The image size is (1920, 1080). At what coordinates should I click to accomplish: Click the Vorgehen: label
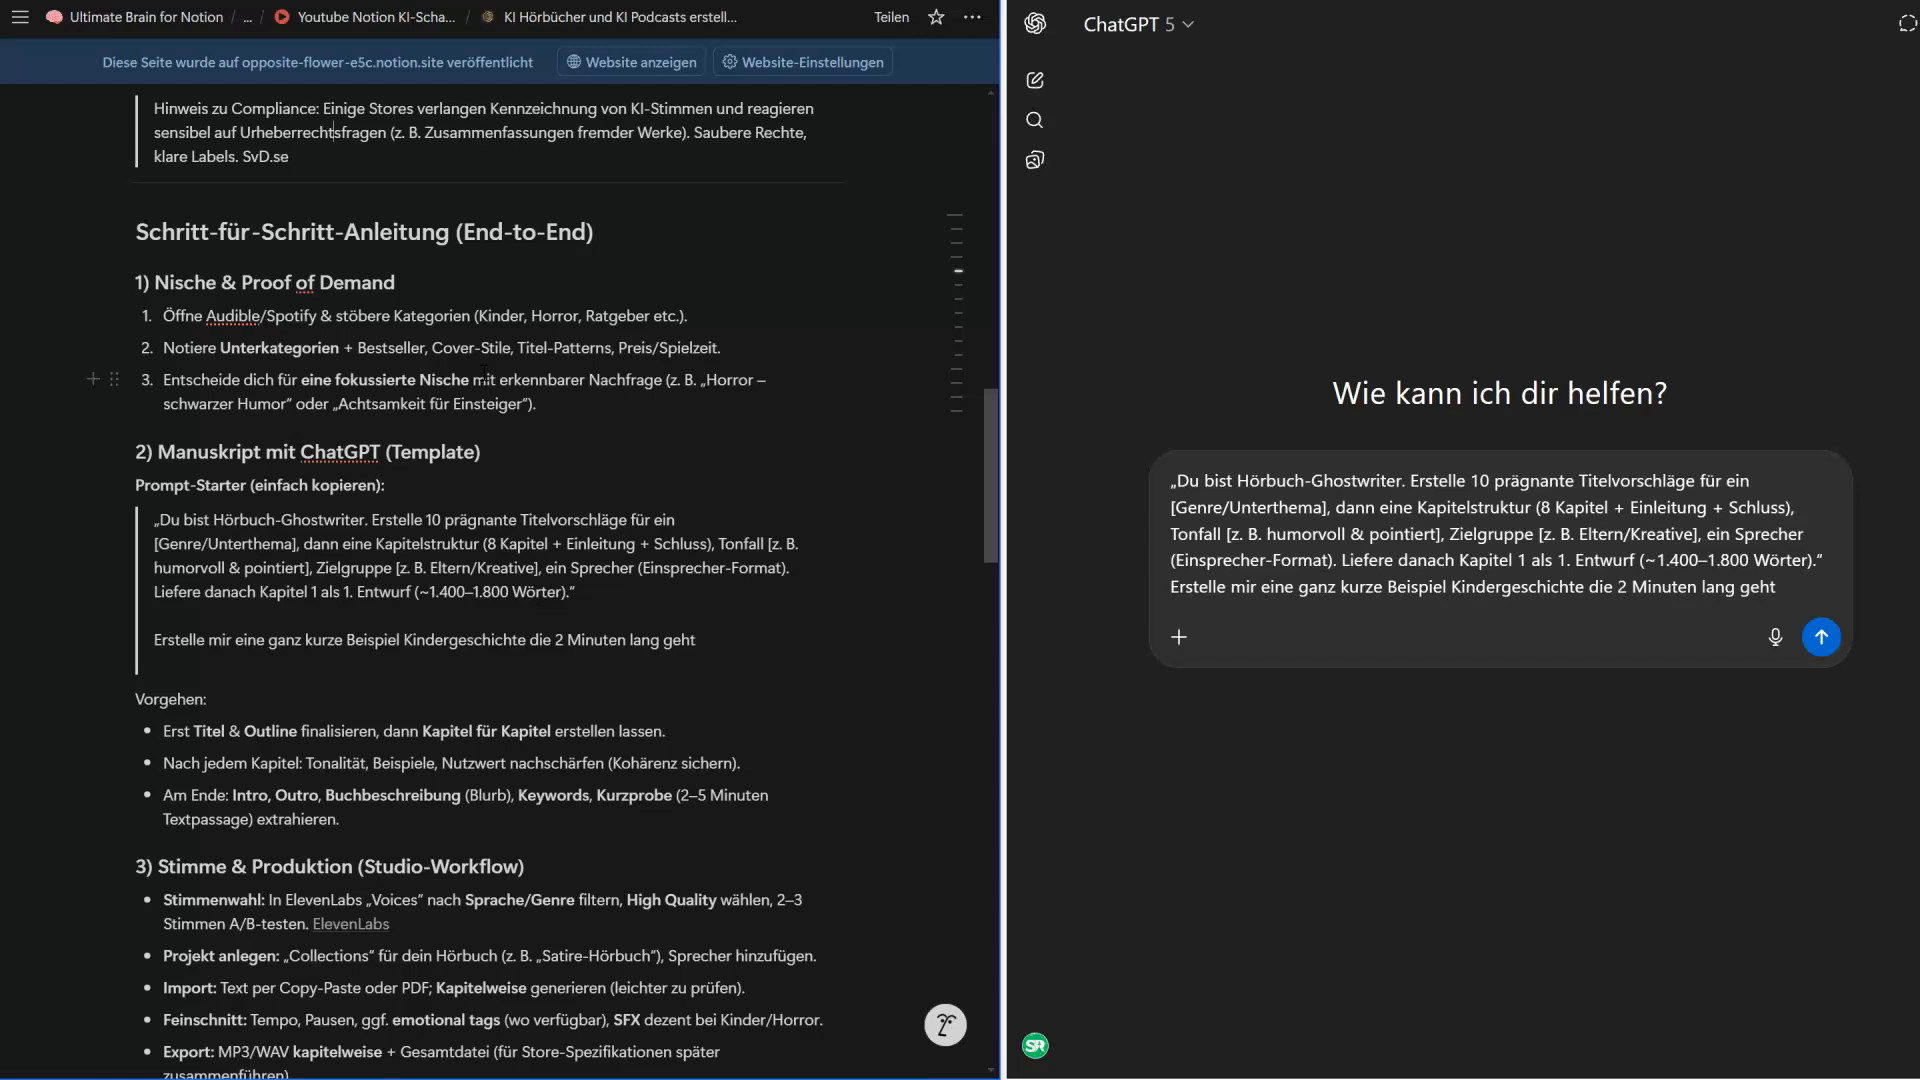click(171, 699)
